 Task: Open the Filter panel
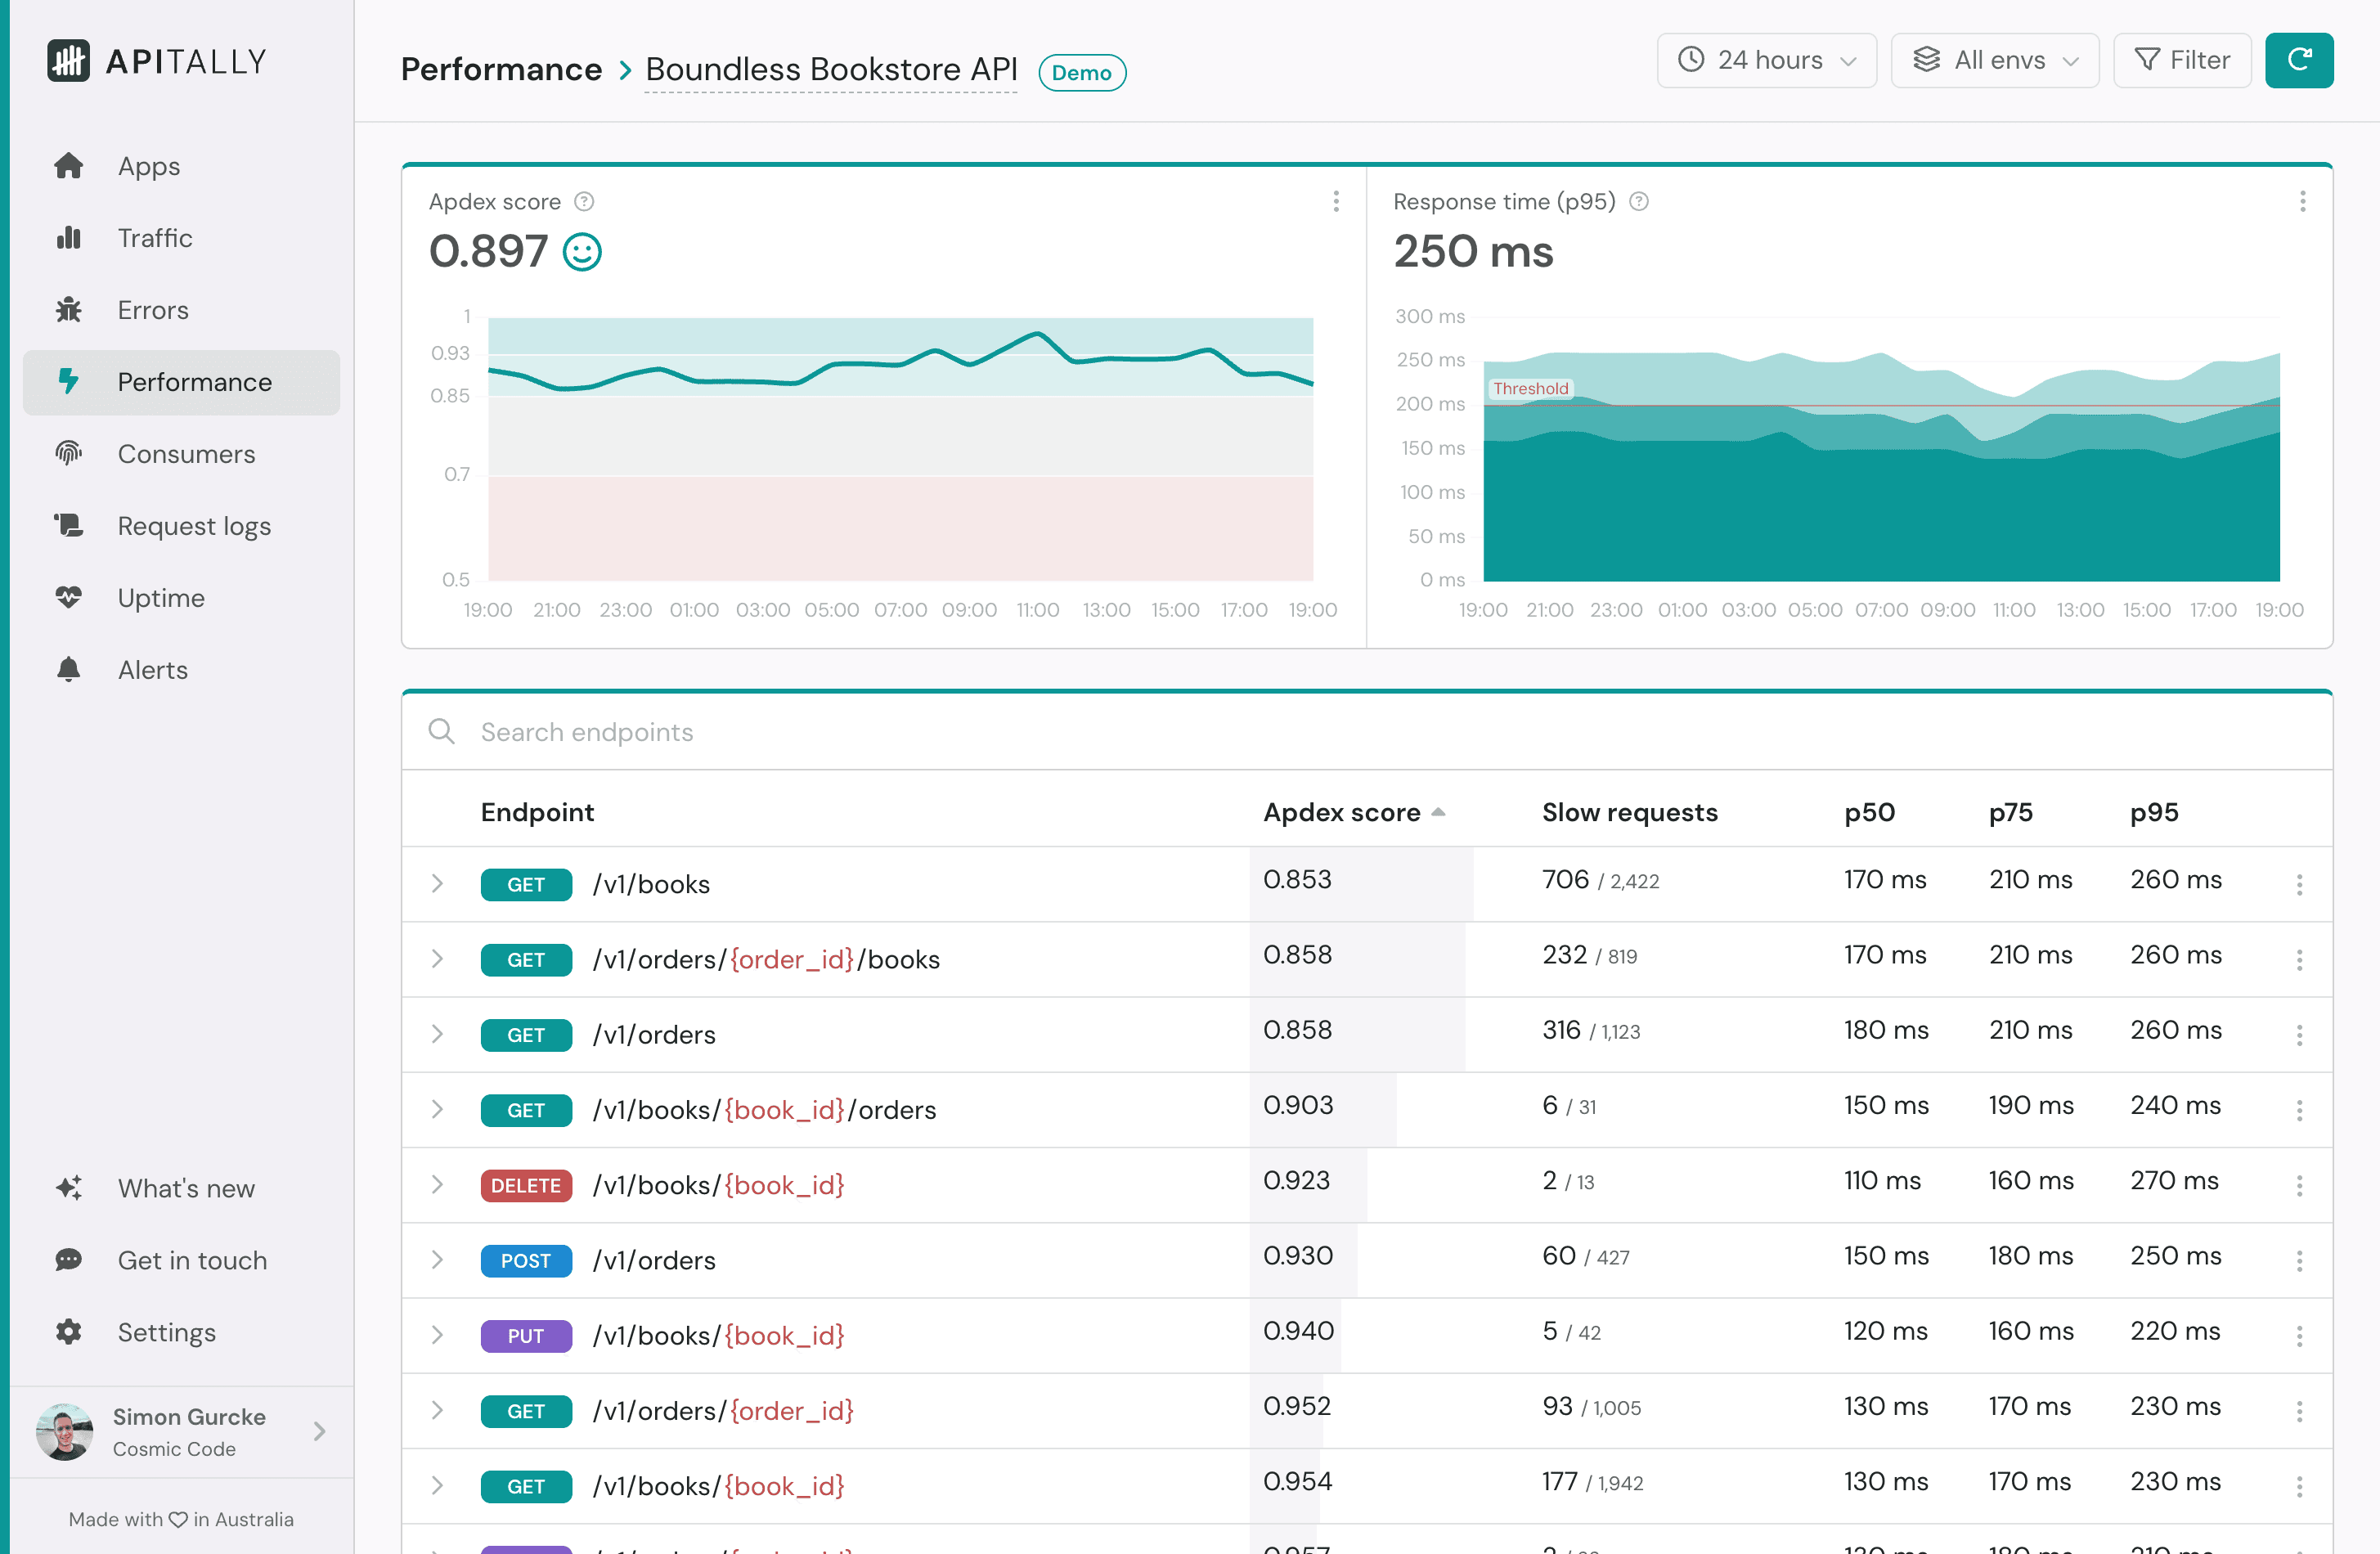tap(2182, 60)
